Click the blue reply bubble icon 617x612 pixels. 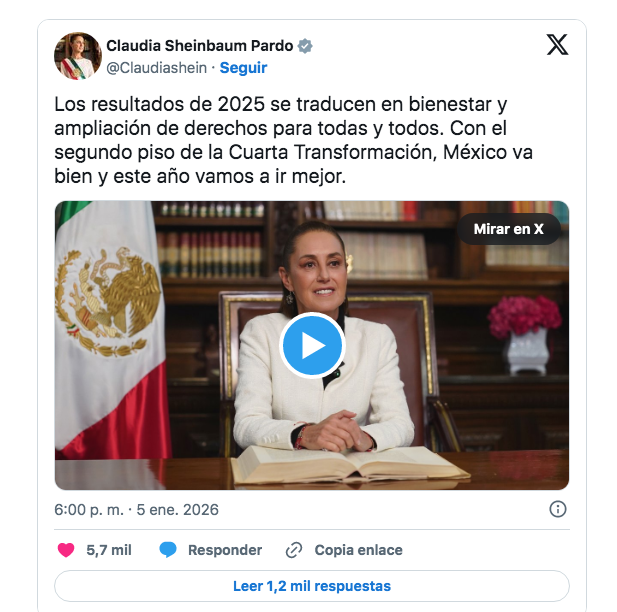click(x=168, y=550)
